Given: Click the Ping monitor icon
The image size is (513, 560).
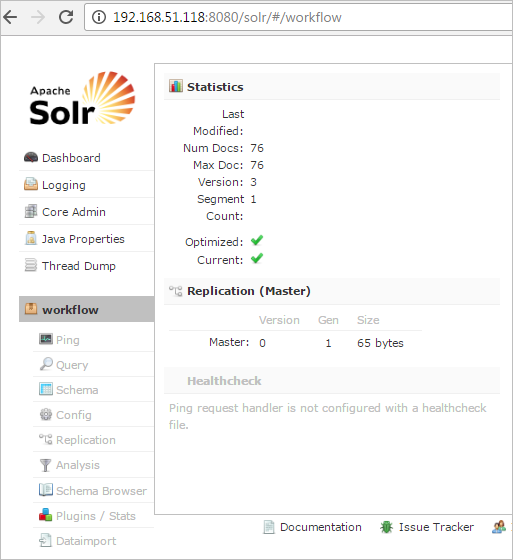Looking at the screenshot, I should coord(46,339).
